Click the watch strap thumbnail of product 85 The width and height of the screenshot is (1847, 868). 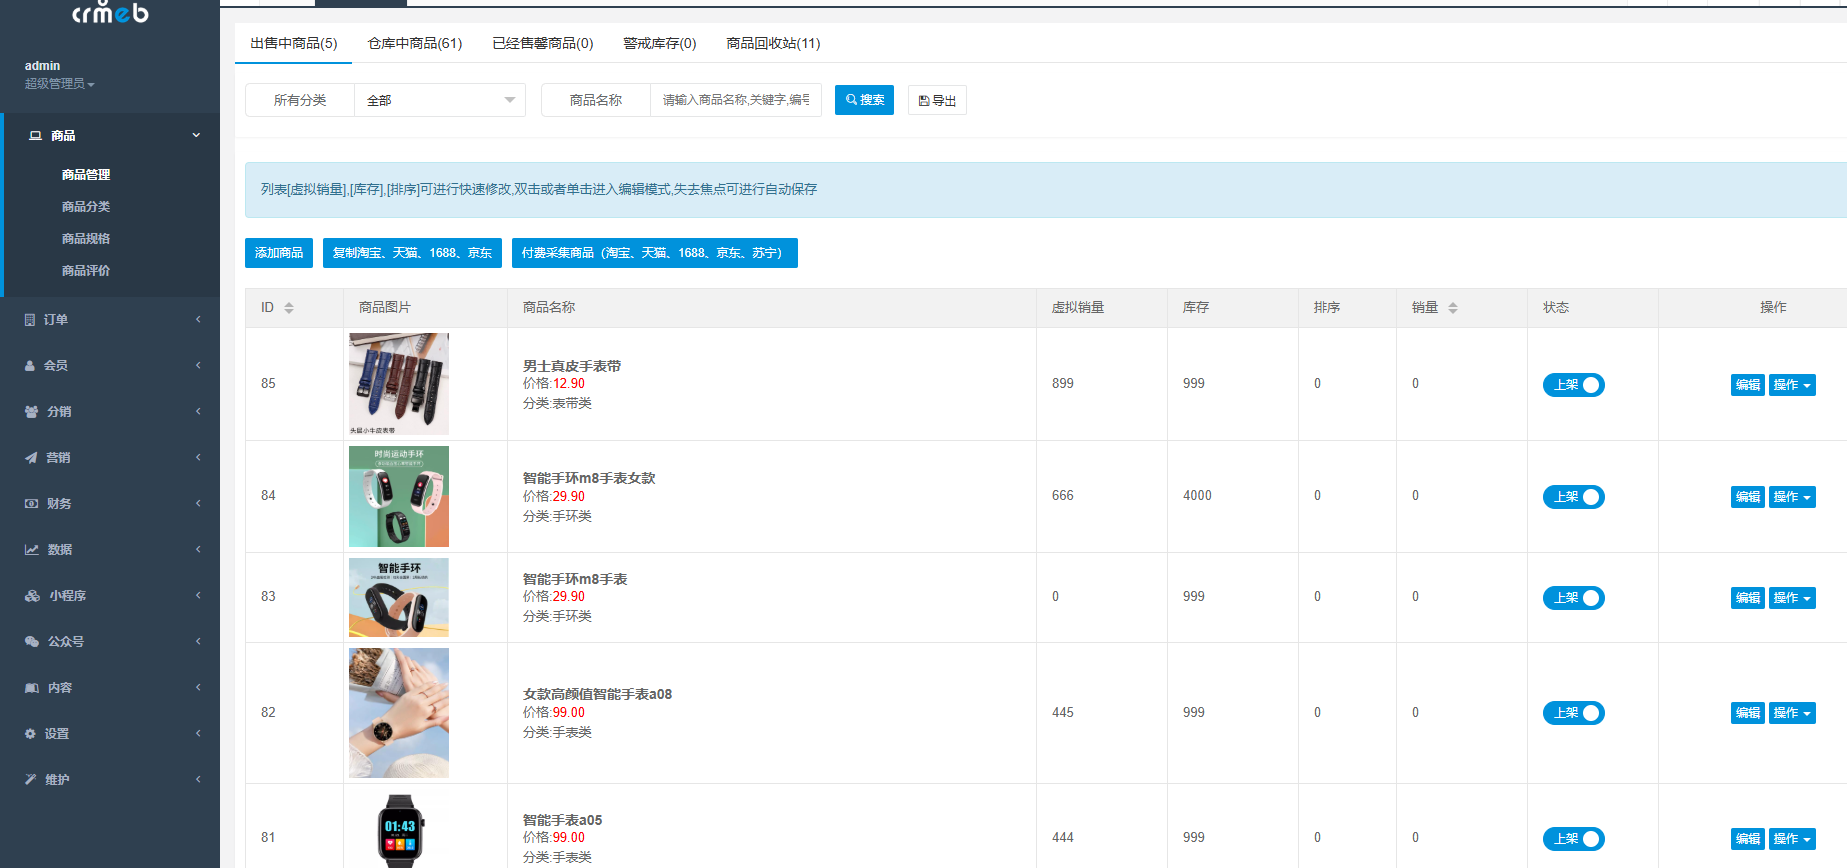pos(399,384)
